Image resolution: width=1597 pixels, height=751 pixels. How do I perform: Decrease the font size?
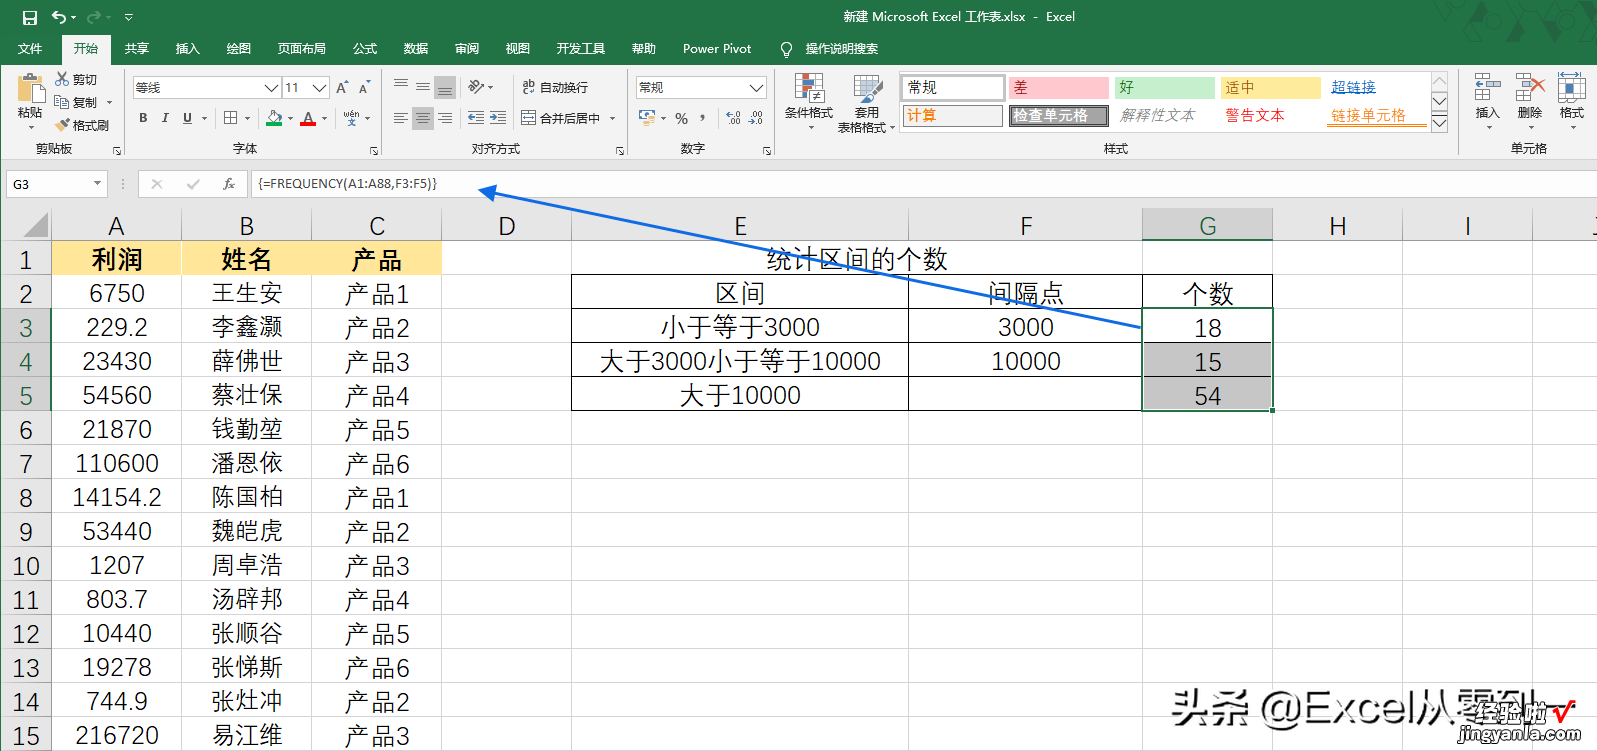coord(364,88)
